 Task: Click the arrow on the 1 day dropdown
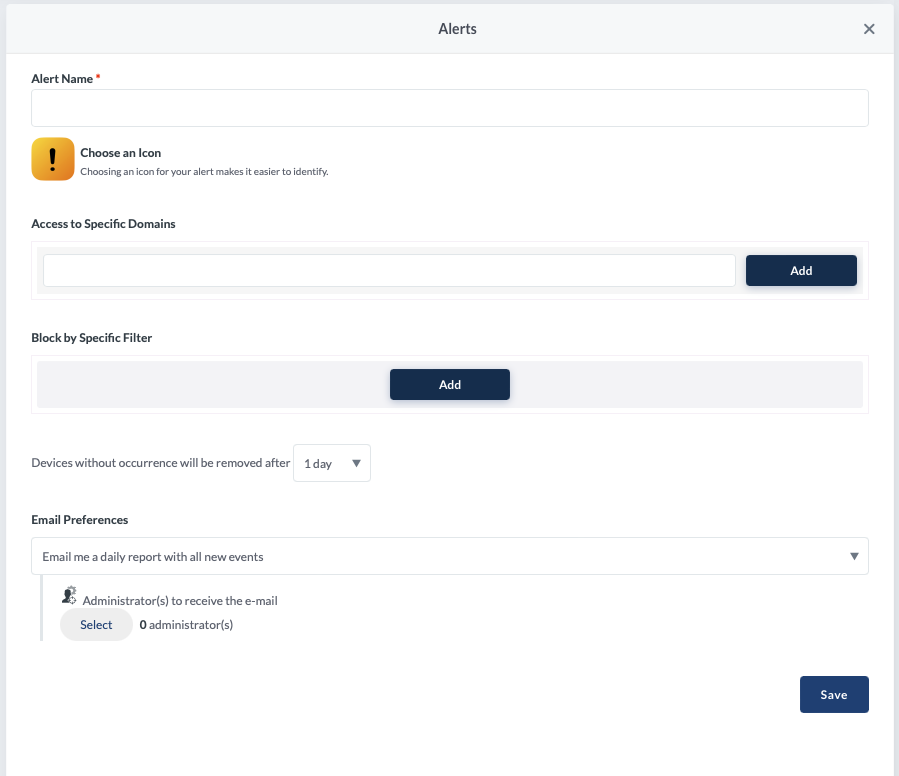(357, 463)
